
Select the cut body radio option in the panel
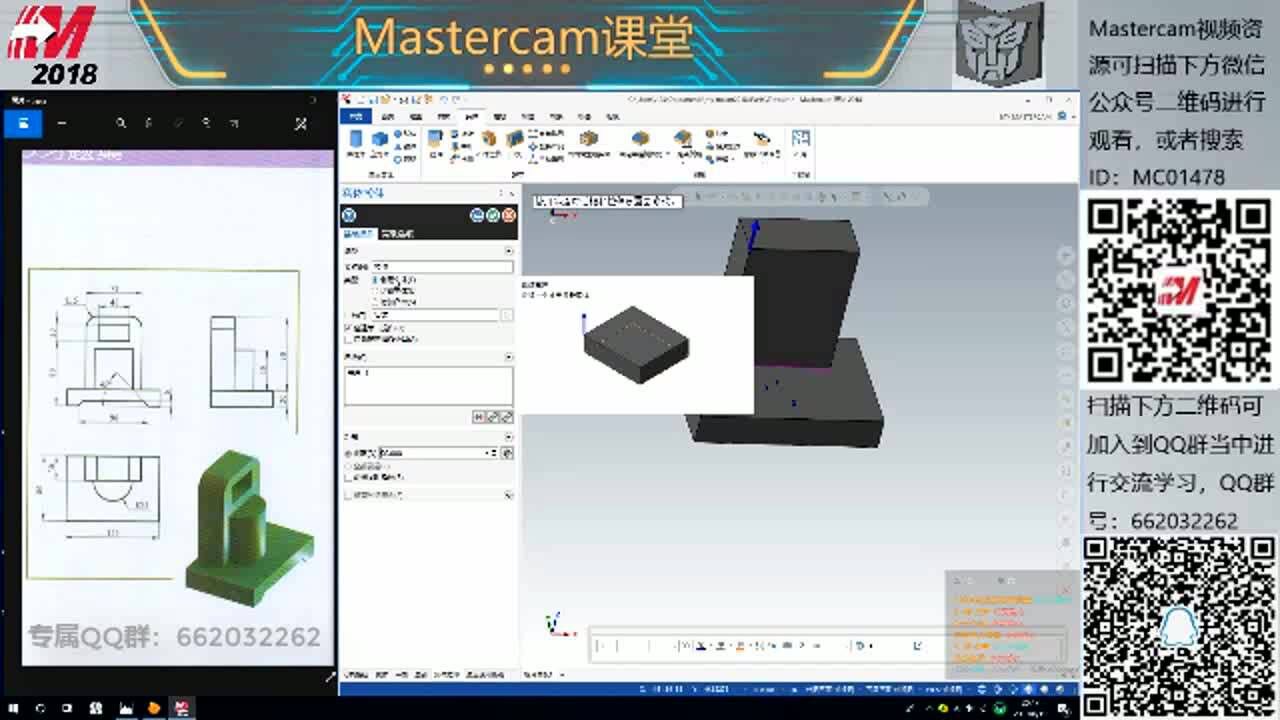click(373, 291)
